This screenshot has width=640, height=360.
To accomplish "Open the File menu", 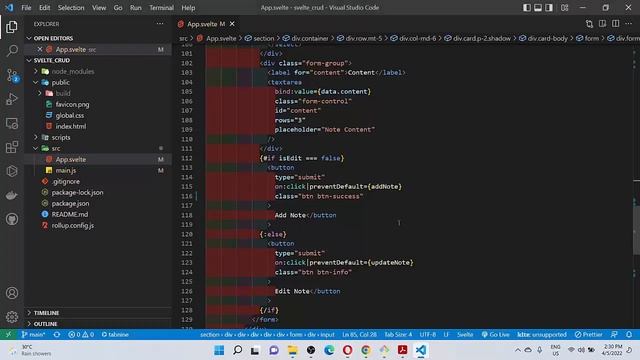I will pyautogui.click(x=26, y=7).
